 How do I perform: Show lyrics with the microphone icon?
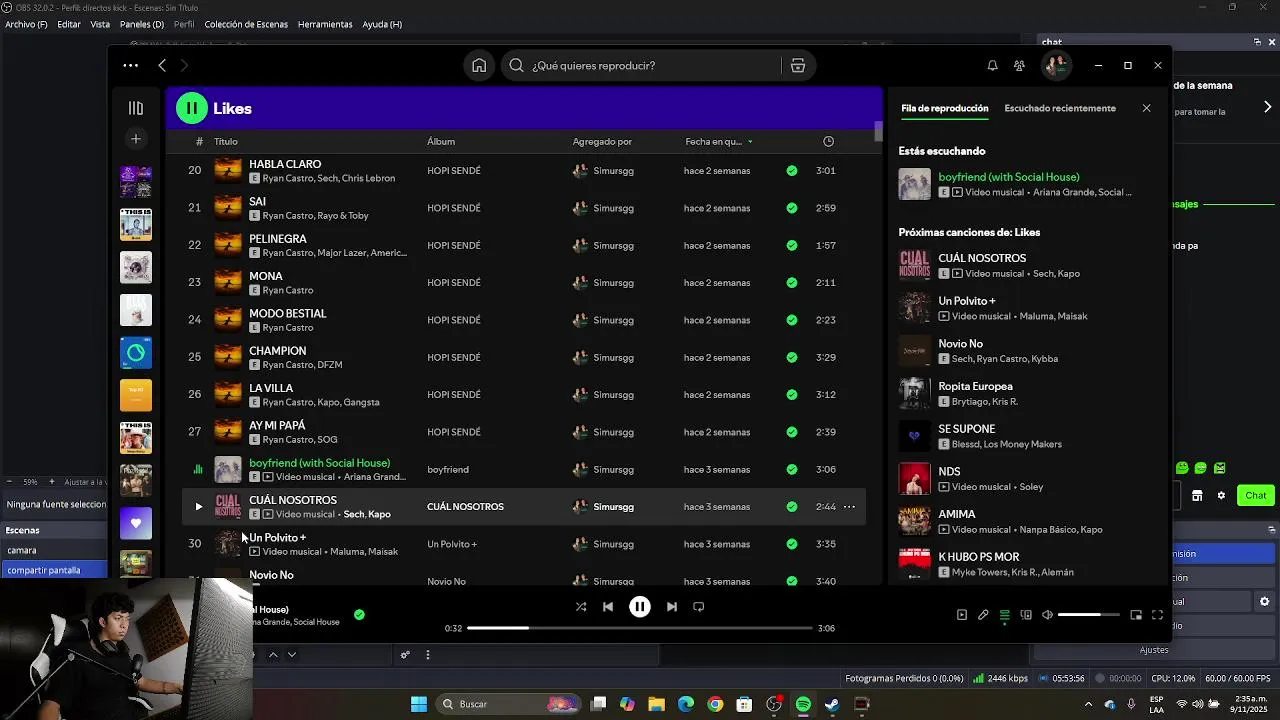point(983,615)
